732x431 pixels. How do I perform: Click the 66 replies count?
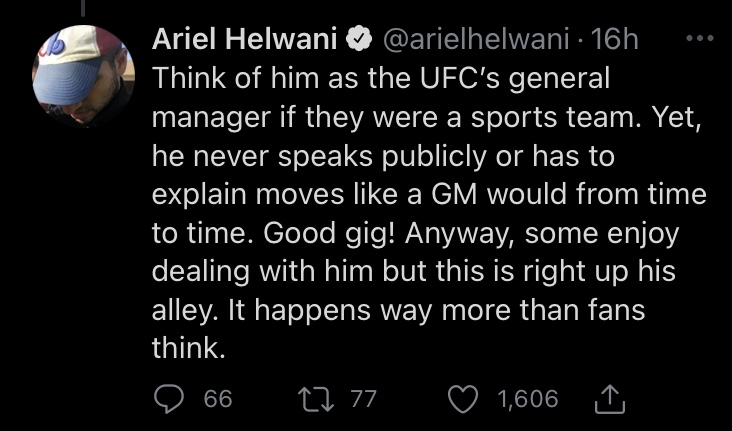click(x=218, y=399)
